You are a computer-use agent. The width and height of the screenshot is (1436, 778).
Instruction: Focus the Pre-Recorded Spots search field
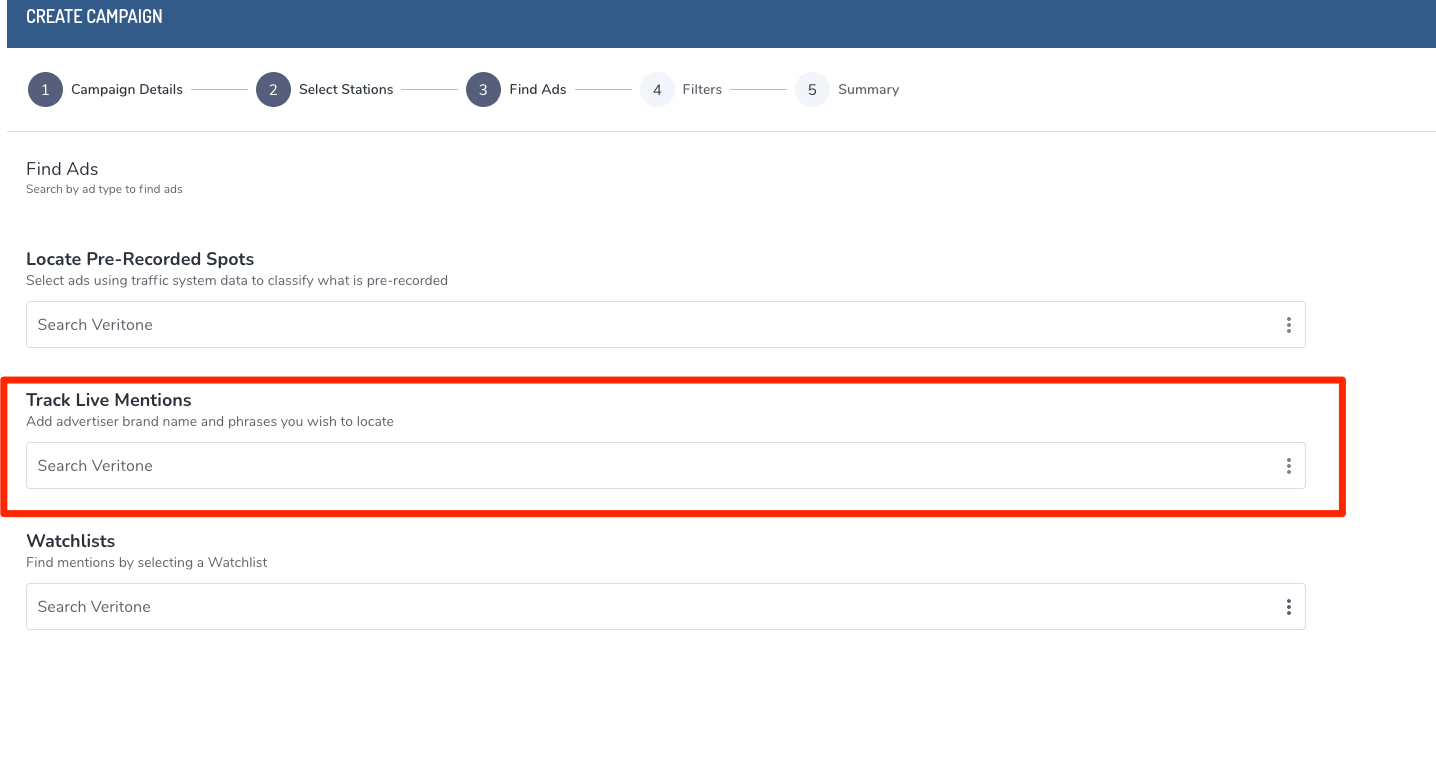(640, 325)
